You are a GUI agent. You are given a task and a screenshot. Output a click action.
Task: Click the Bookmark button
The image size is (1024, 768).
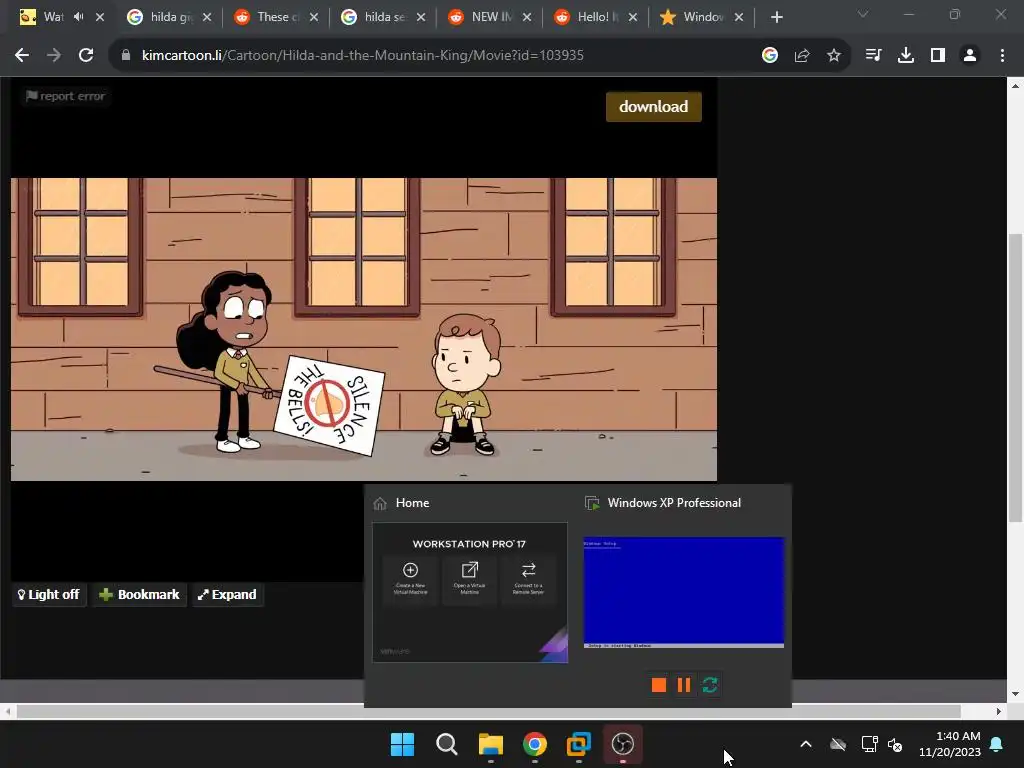[139, 594]
